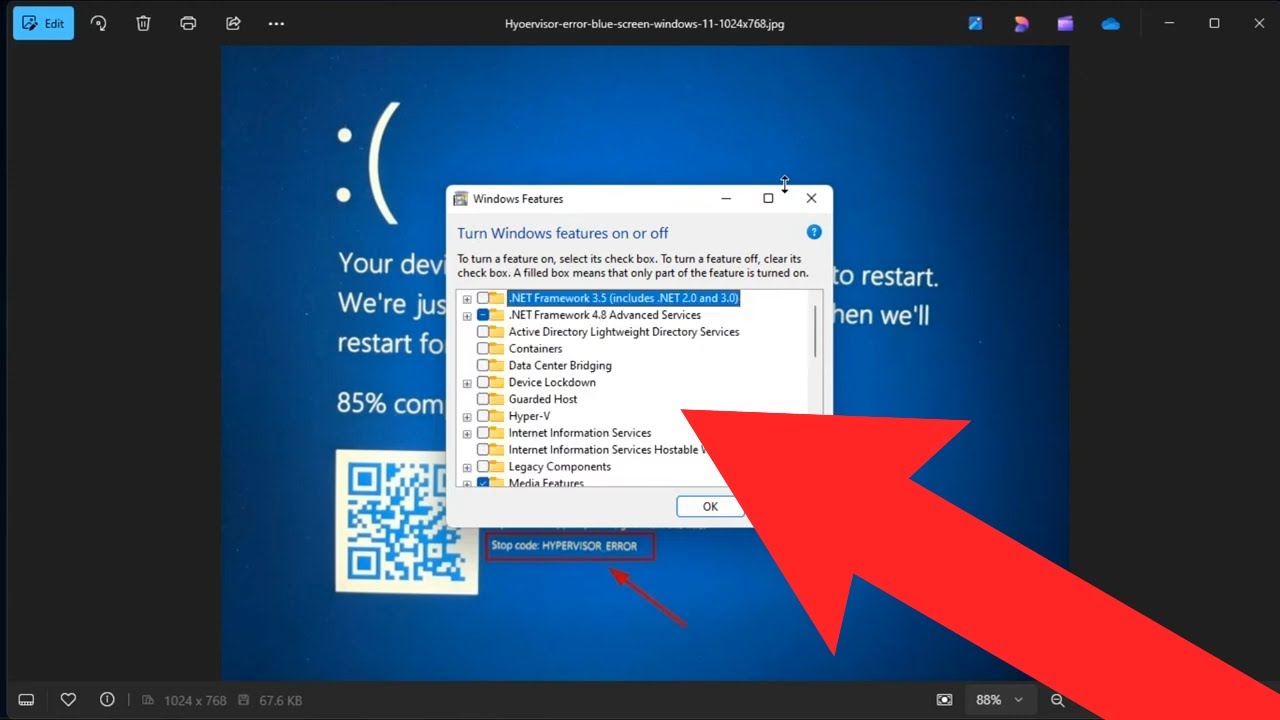1280x720 pixels.
Task: Expand the .NET Framework 3.5 tree node
Action: pyautogui.click(x=467, y=299)
